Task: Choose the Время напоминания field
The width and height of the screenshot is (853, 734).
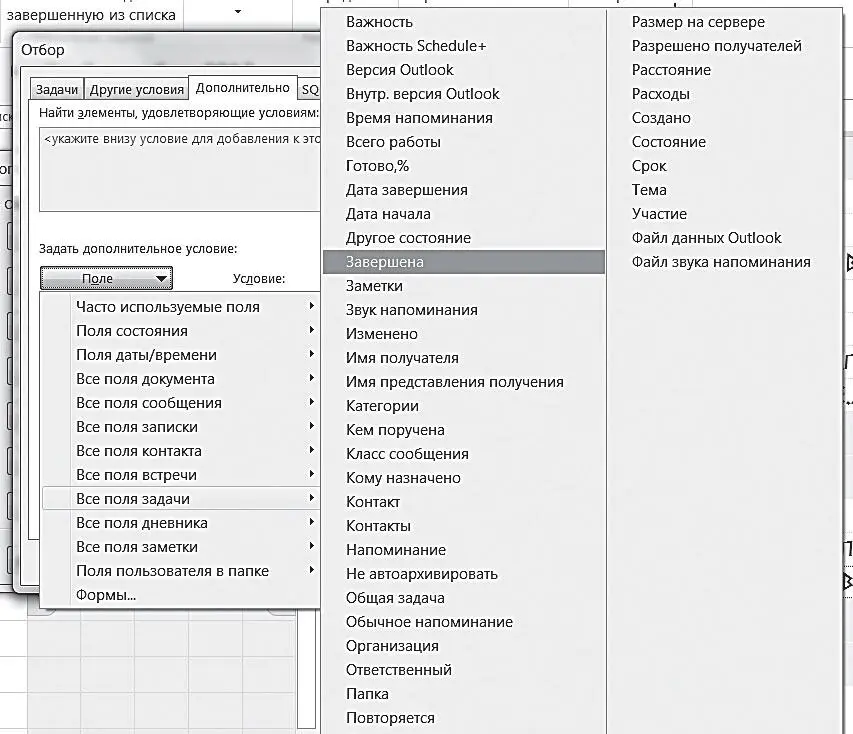Action: tap(463, 118)
